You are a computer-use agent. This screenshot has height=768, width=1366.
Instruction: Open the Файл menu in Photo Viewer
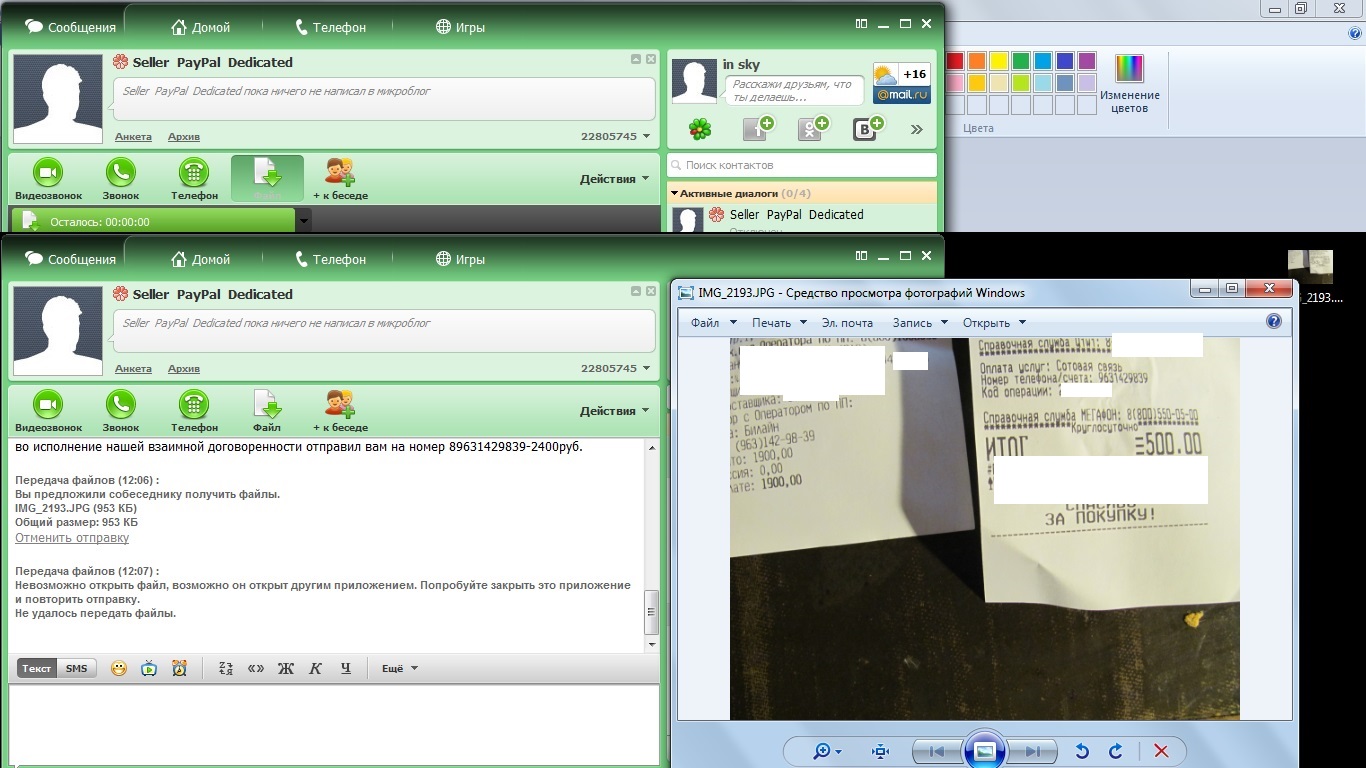point(713,323)
